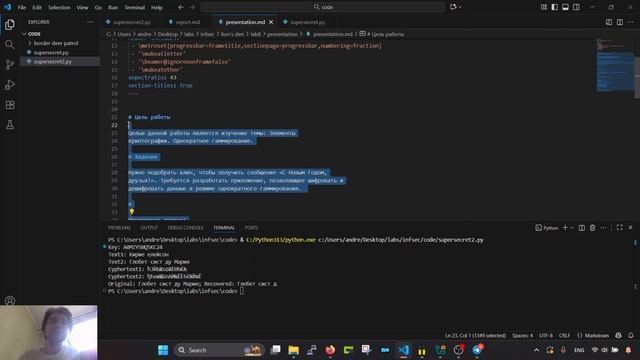Open the Run menu

(x=113, y=7)
